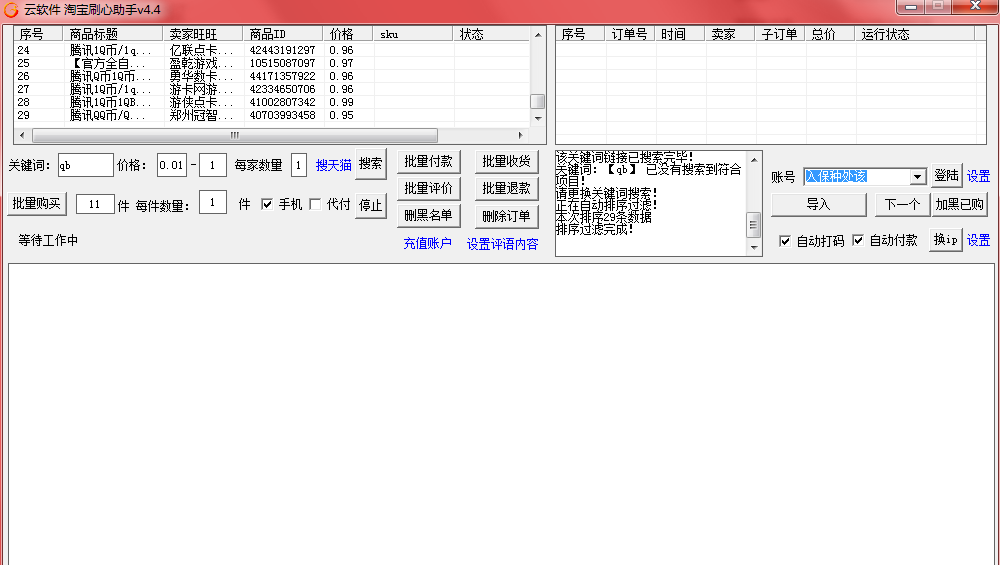Image resolution: width=1000 pixels, height=565 pixels.
Task: Focus the 每家数量 quantity field
Action: pyautogui.click(x=298, y=165)
